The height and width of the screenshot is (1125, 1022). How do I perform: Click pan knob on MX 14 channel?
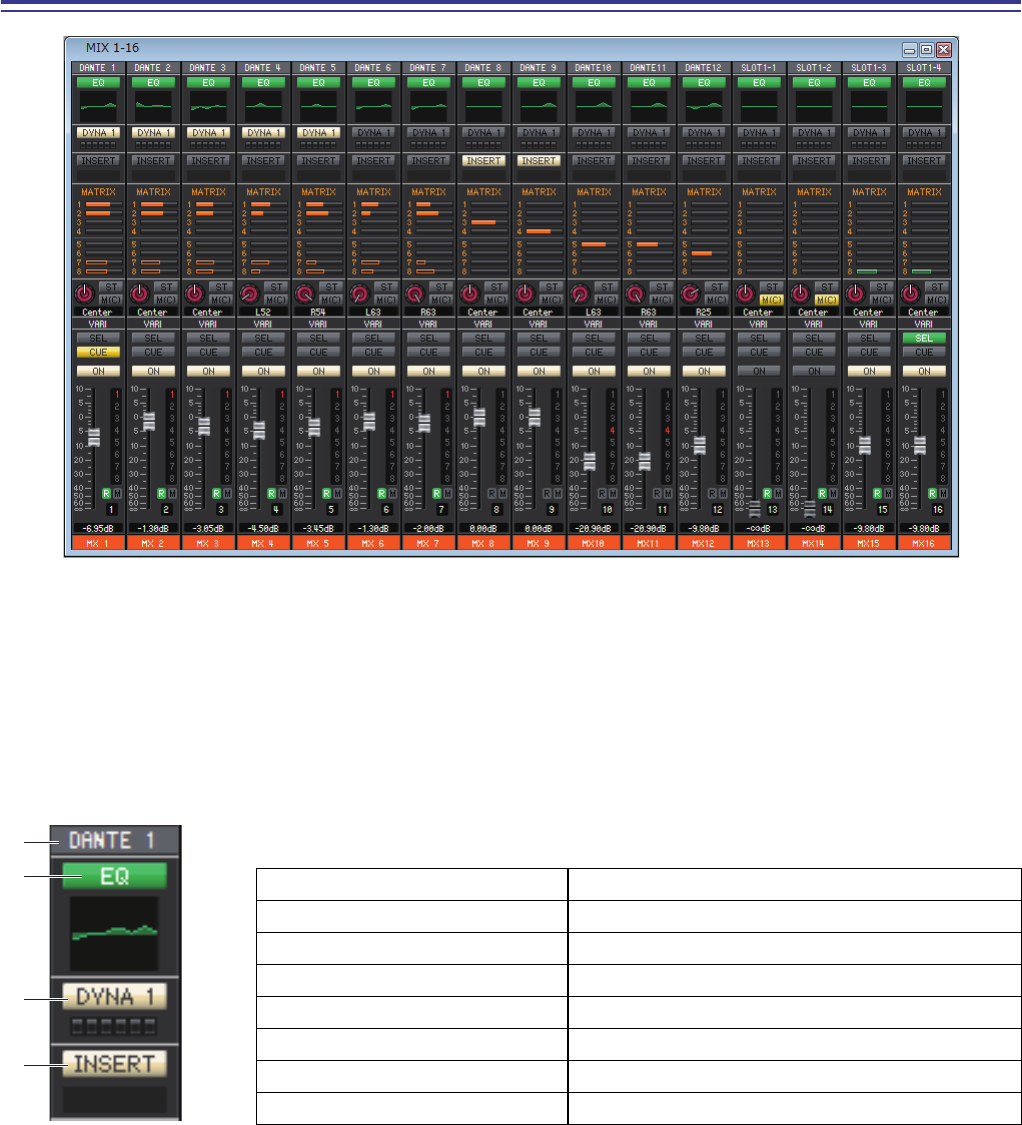(800, 293)
